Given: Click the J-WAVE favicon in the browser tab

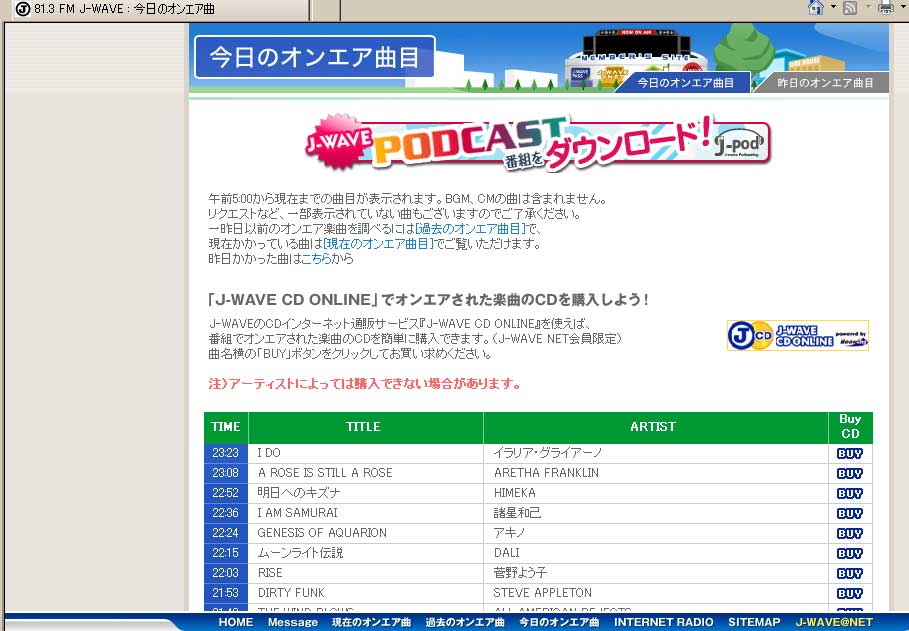Looking at the screenshot, I should pos(22,9).
